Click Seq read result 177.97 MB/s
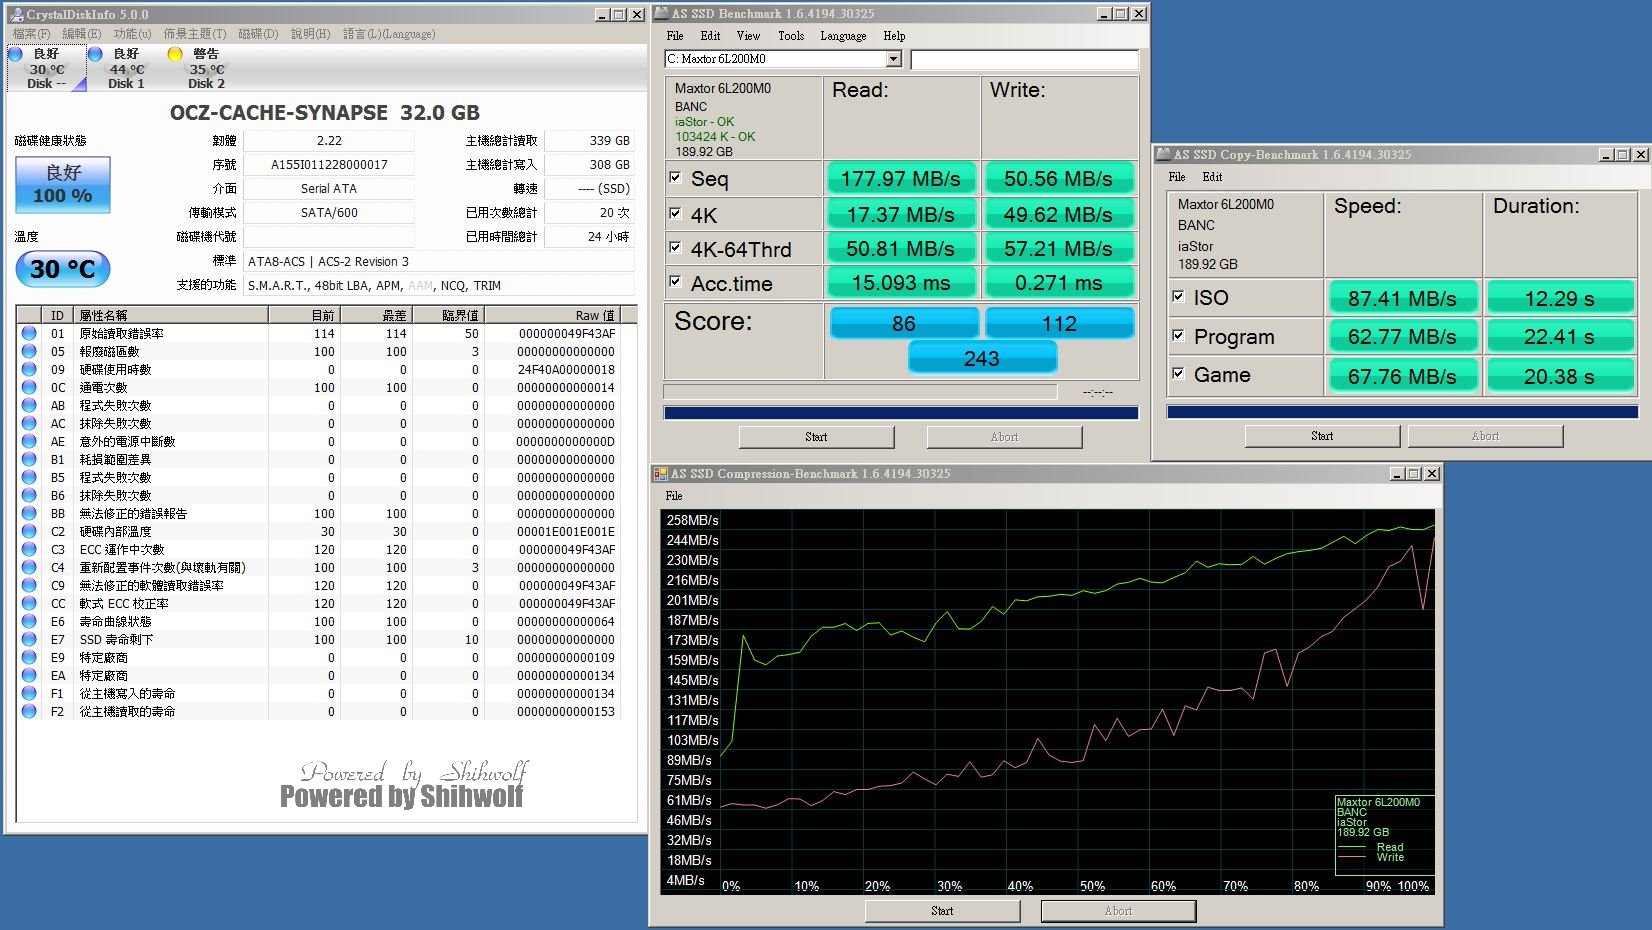1652x930 pixels. tap(901, 179)
